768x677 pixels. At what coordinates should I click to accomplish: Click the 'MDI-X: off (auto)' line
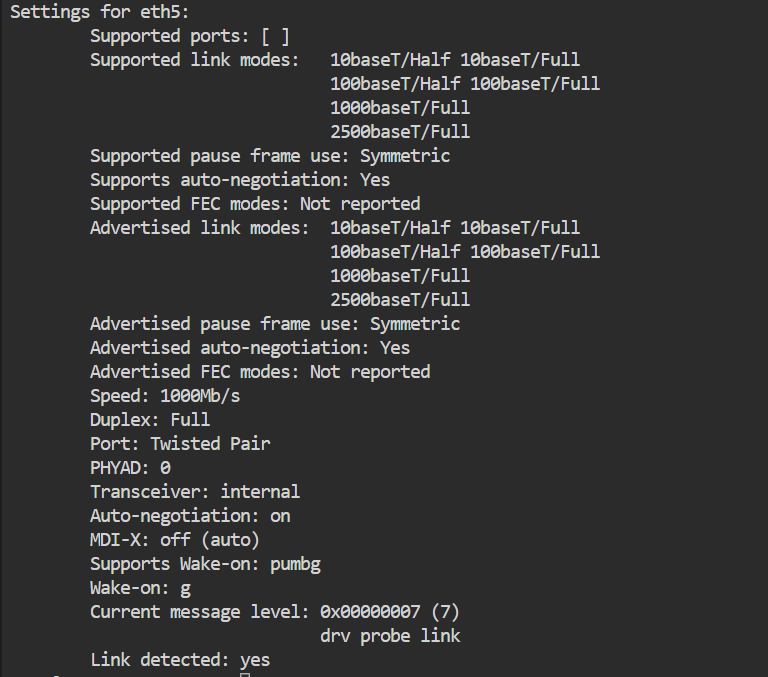(x=175, y=540)
